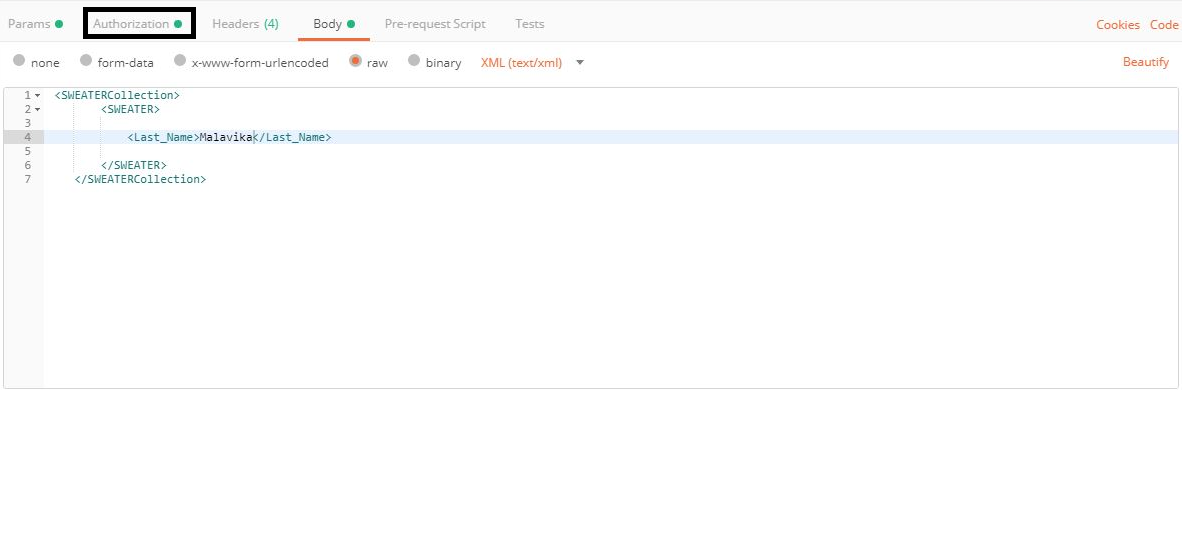Choose the binary radio option
Screen dimensions: 1183x540
414,61
